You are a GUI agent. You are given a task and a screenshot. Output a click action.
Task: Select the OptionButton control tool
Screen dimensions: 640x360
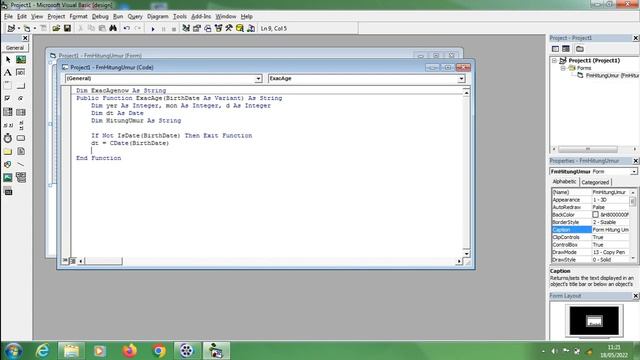(x=21, y=99)
